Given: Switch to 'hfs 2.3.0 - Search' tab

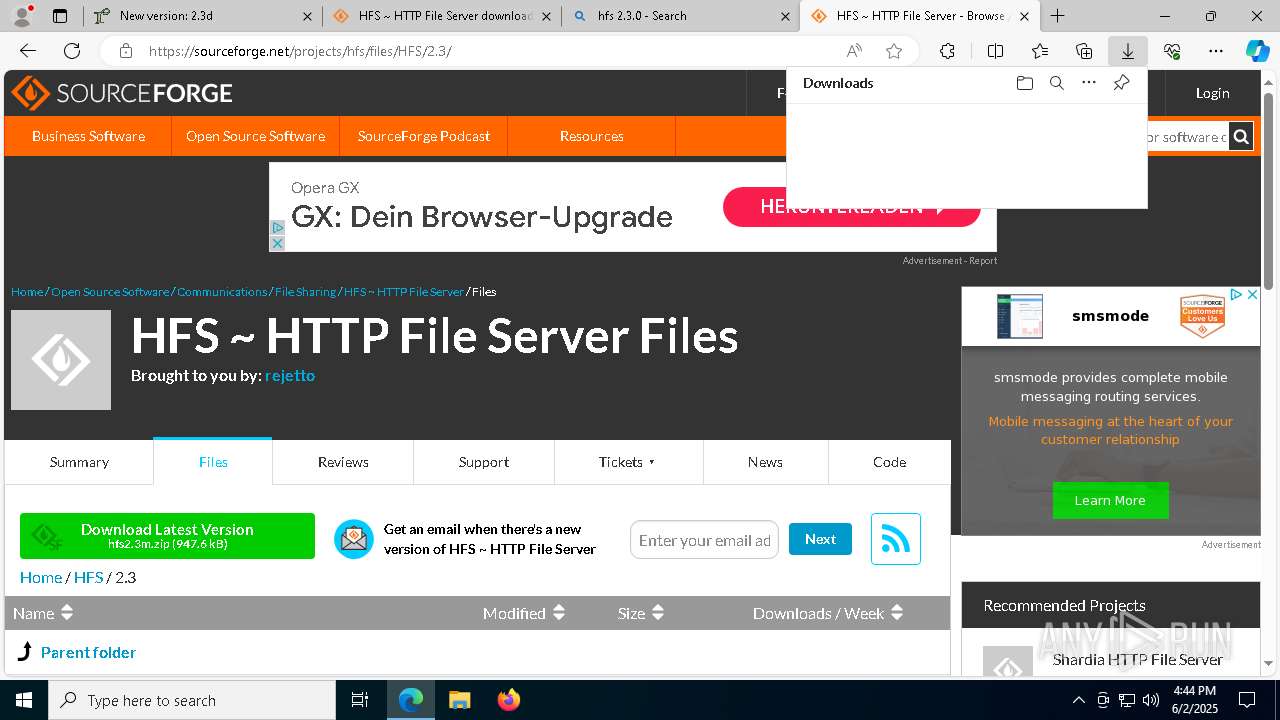Looking at the screenshot, I should pyautogui.click(x=681, y=16).
